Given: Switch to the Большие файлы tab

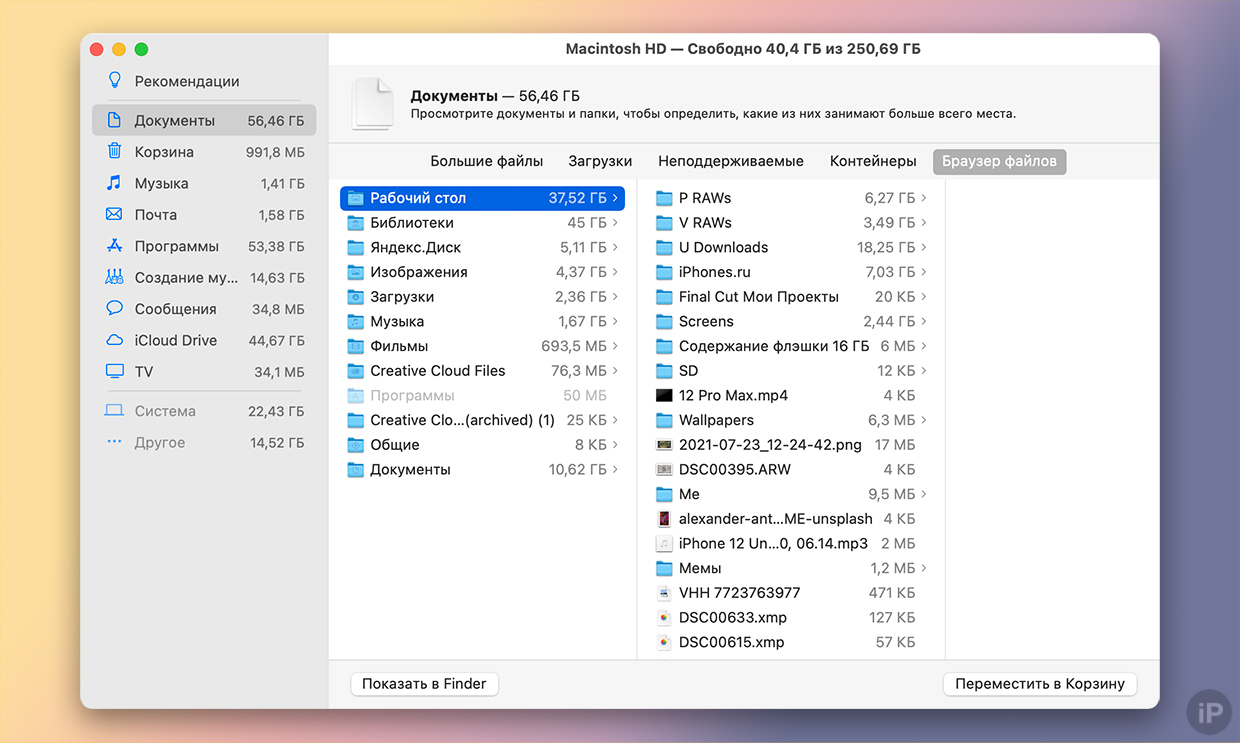Looking at the screenshot, I should [x=486, y=161].
